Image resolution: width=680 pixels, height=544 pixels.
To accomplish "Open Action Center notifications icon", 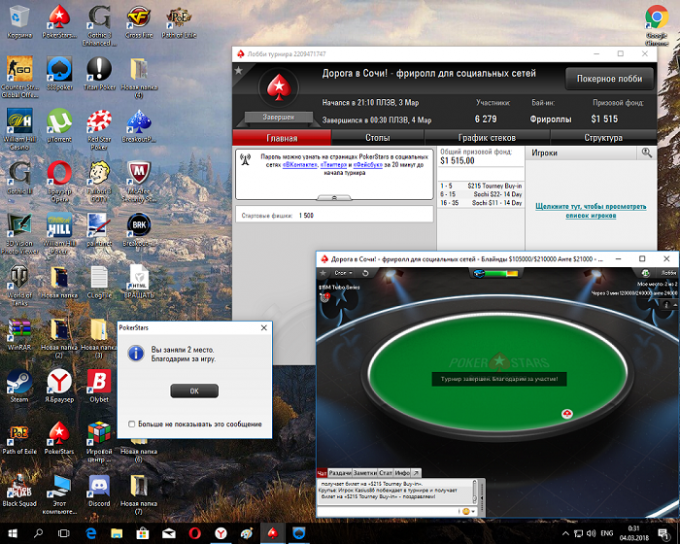I will [664, 533].
